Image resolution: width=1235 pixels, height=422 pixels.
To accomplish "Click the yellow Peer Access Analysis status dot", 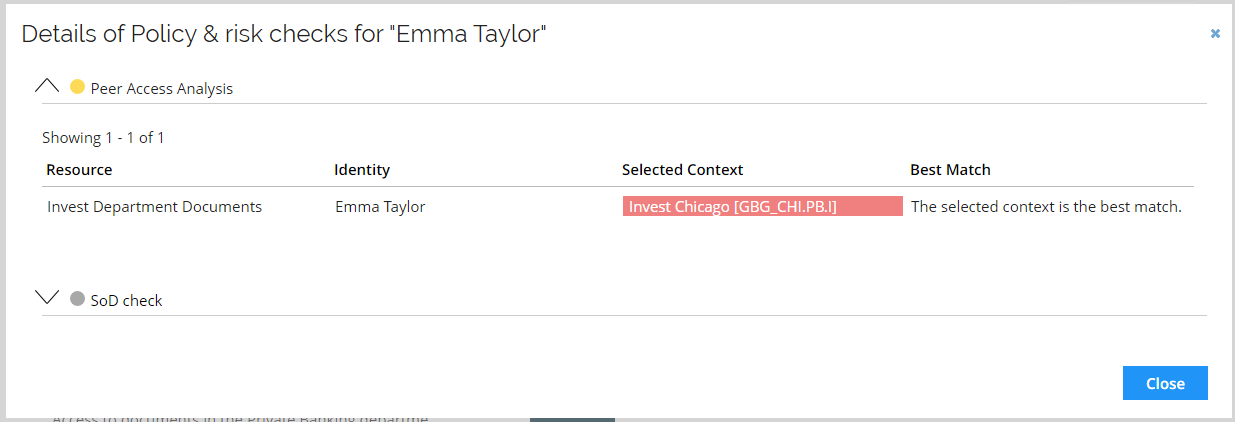I will click(x=77, y=87).
